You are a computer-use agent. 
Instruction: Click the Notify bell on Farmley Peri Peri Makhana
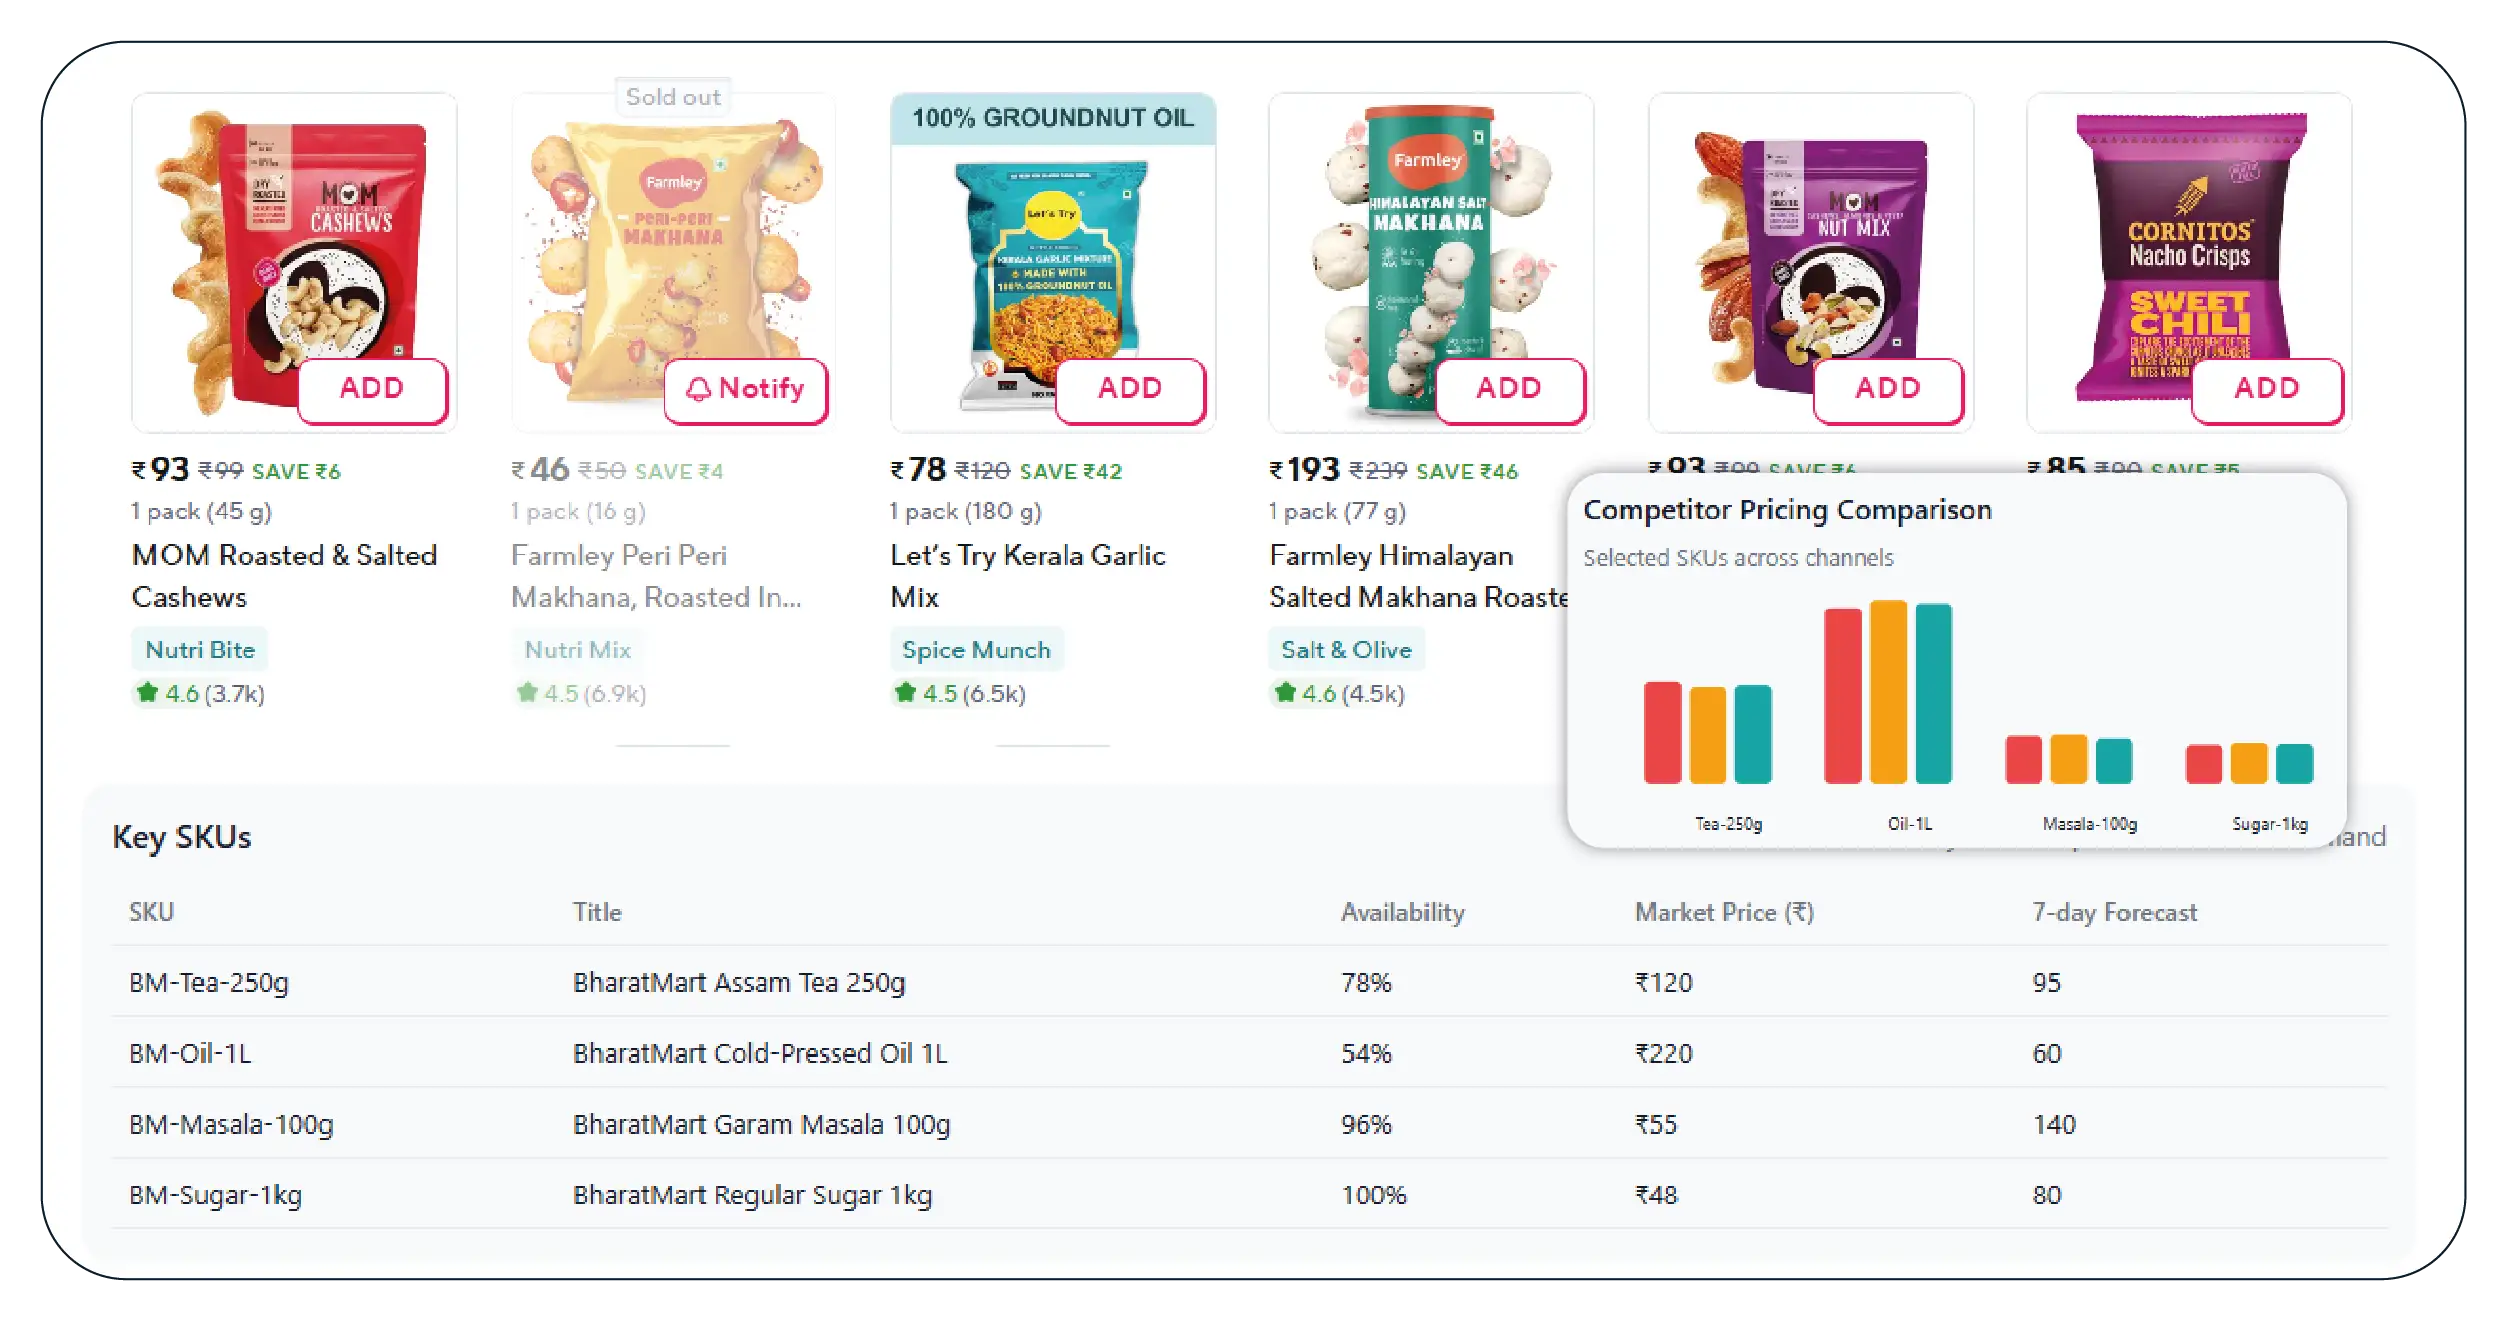coord(746,389)
